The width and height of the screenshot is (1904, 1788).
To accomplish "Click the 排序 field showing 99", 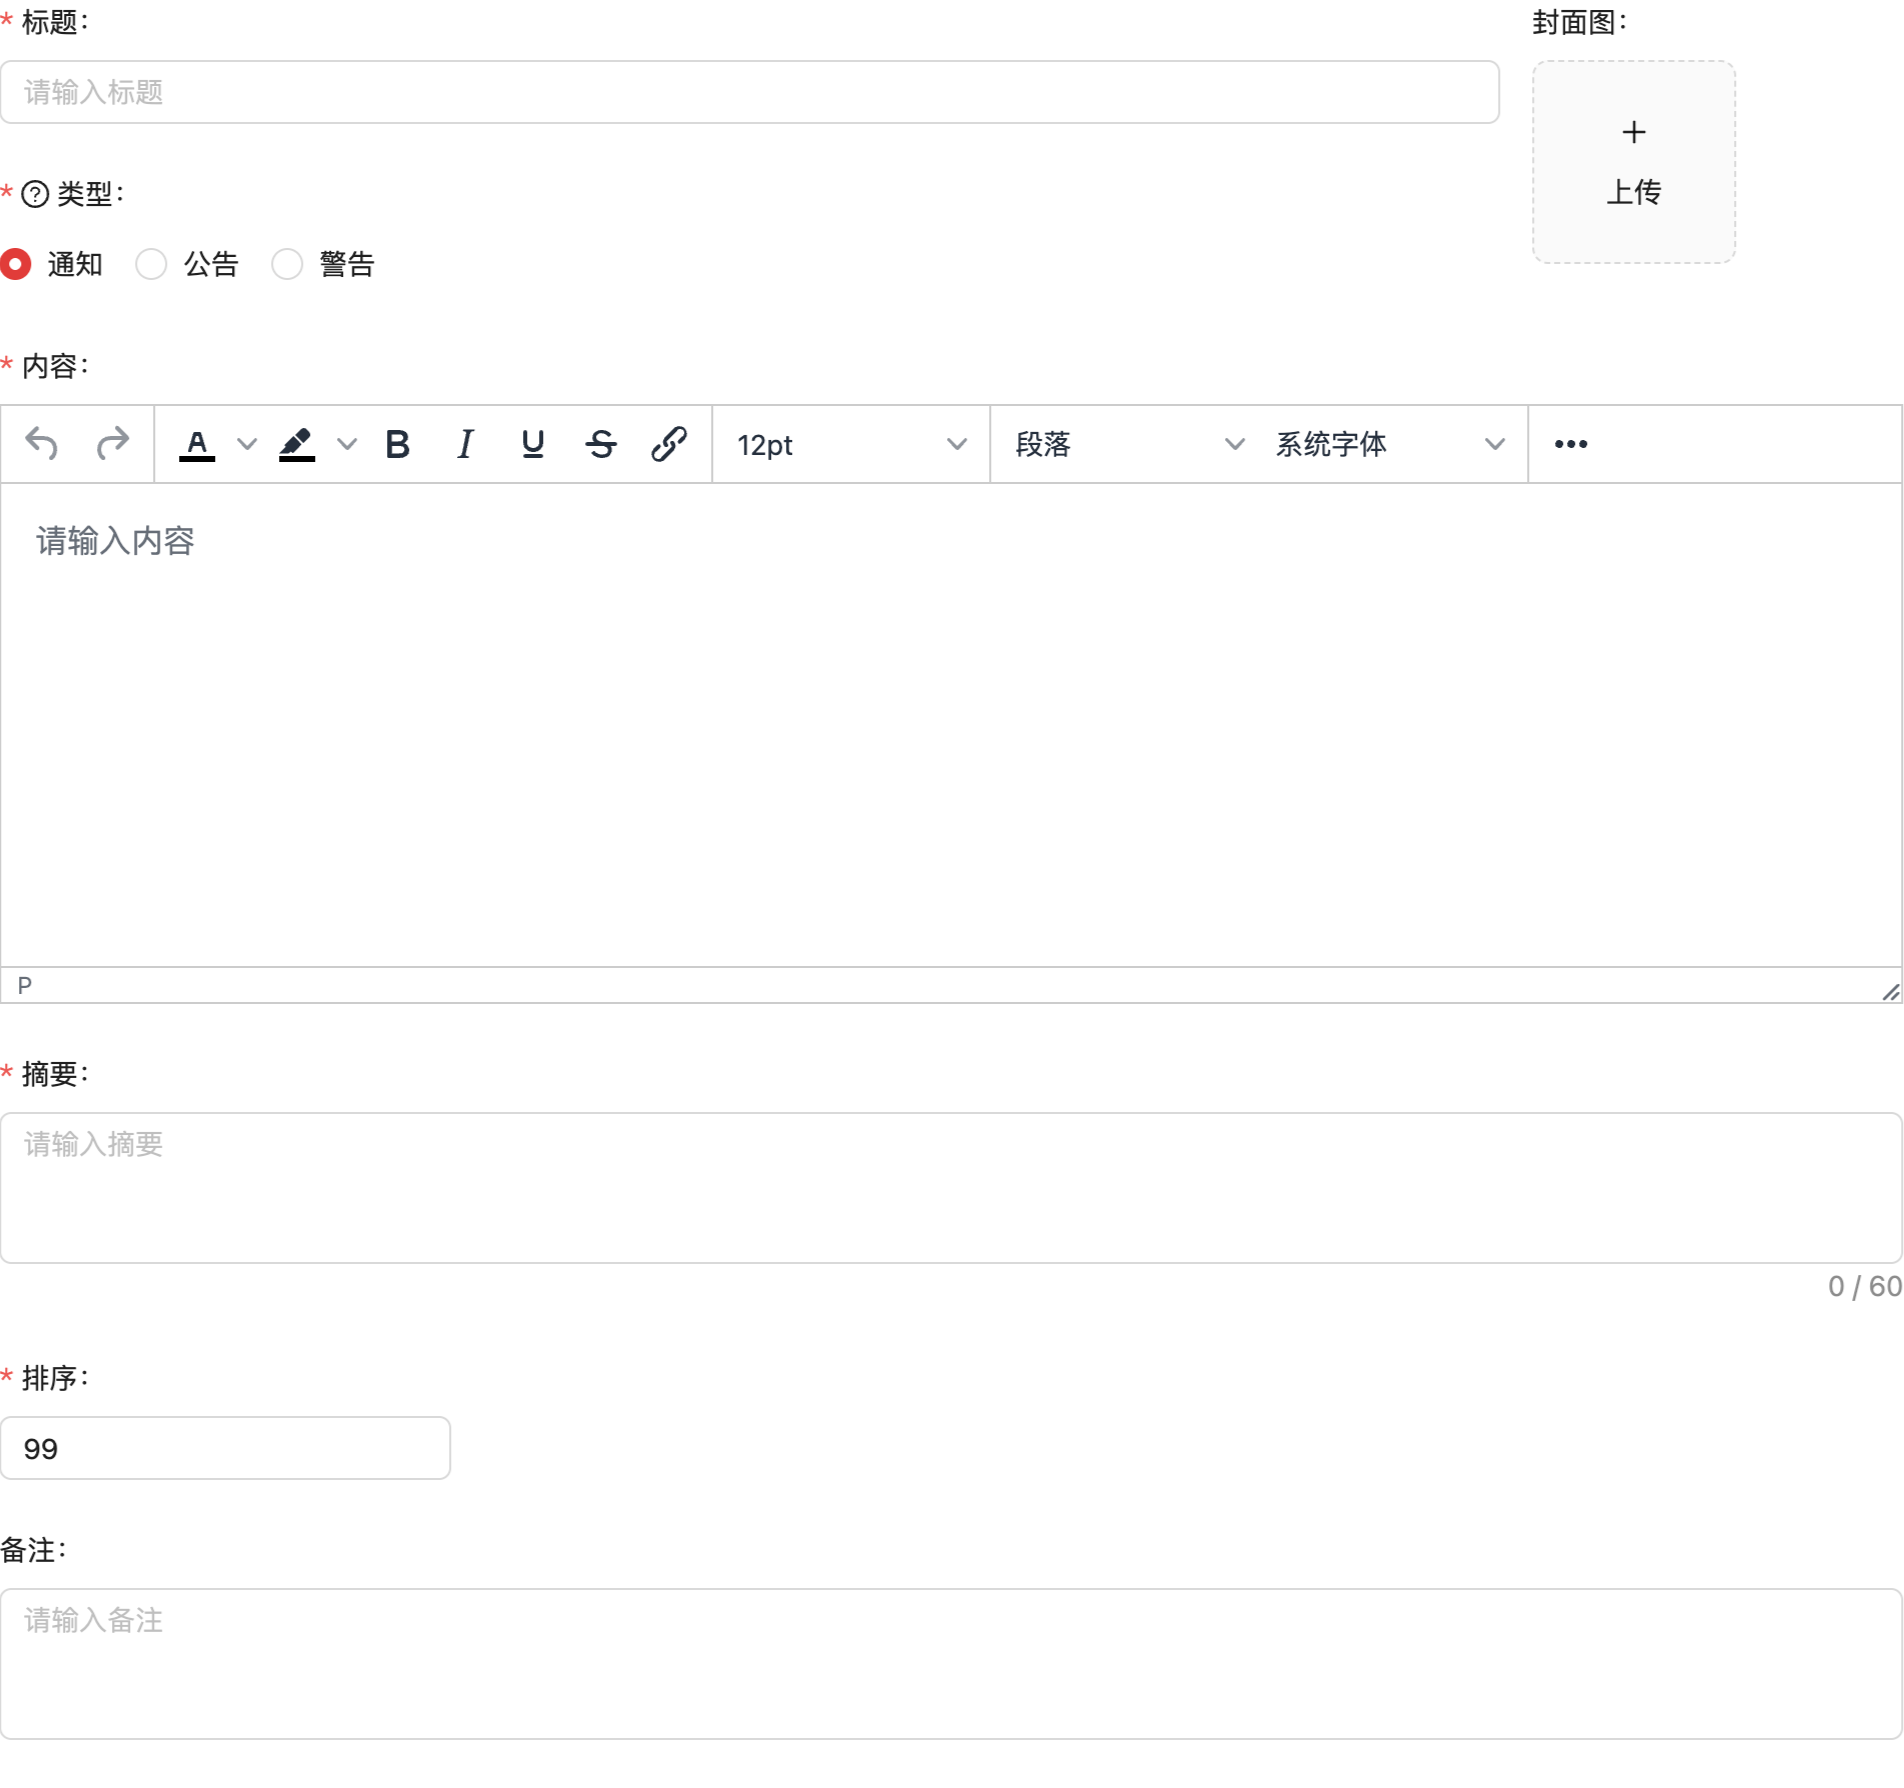I will (x=225, y=1448).
